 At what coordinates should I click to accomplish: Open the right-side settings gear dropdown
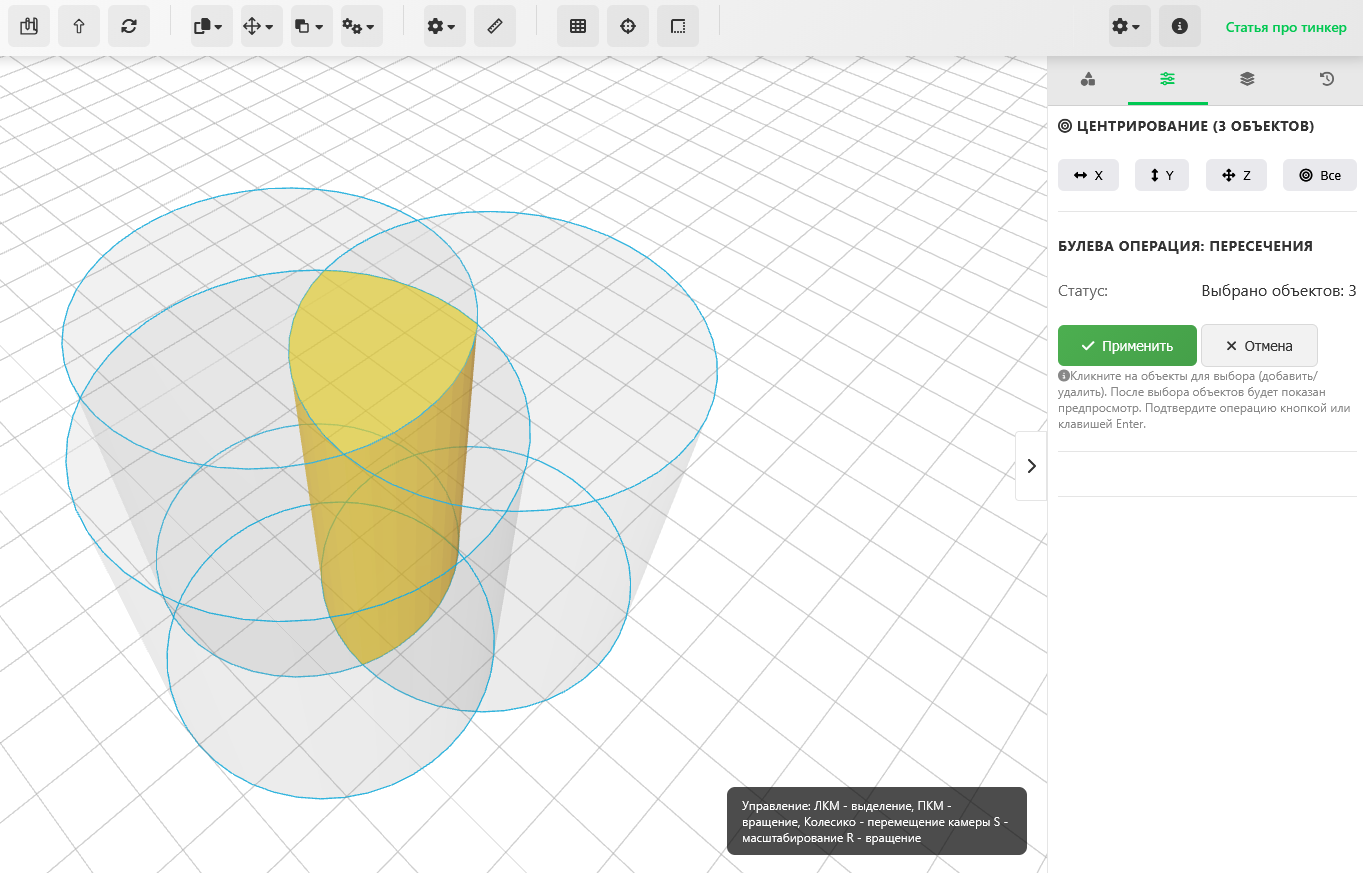(1130, 27)
